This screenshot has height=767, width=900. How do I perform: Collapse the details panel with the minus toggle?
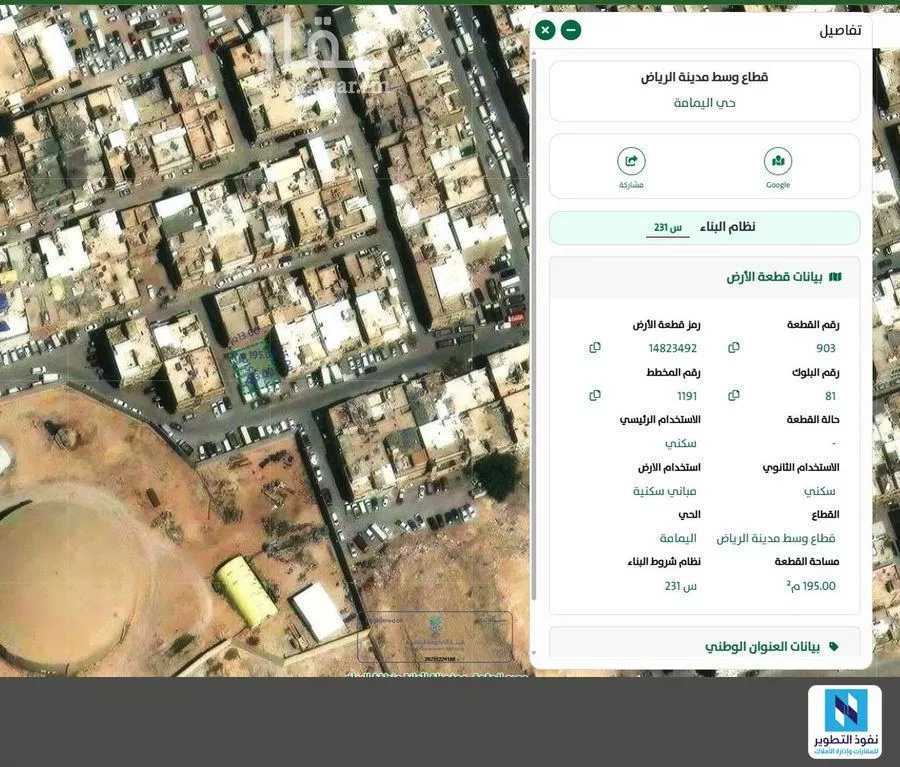(569, 29)
